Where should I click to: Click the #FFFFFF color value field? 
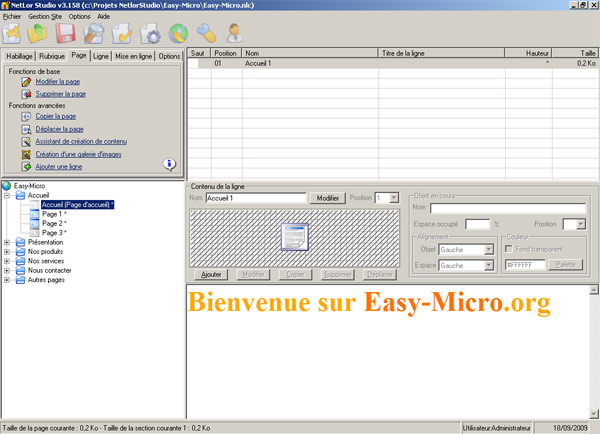tap(525, 265)
